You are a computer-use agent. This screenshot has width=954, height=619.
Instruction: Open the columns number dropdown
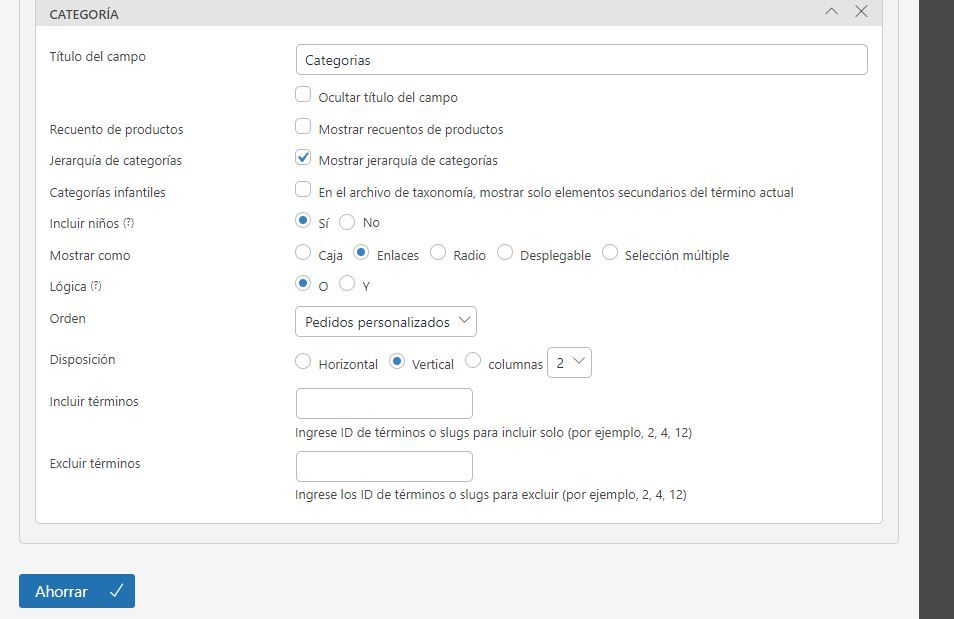point(569,362)
